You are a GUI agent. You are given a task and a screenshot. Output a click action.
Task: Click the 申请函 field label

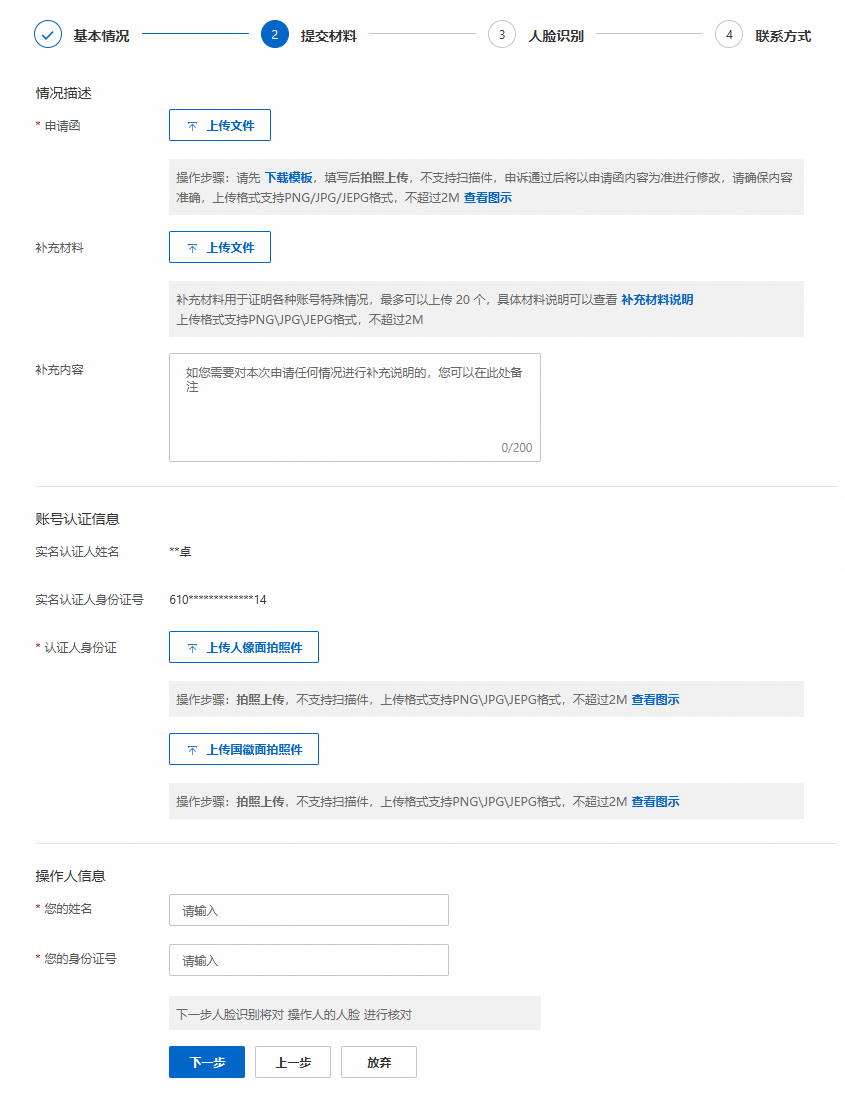(x=62, y=126)
